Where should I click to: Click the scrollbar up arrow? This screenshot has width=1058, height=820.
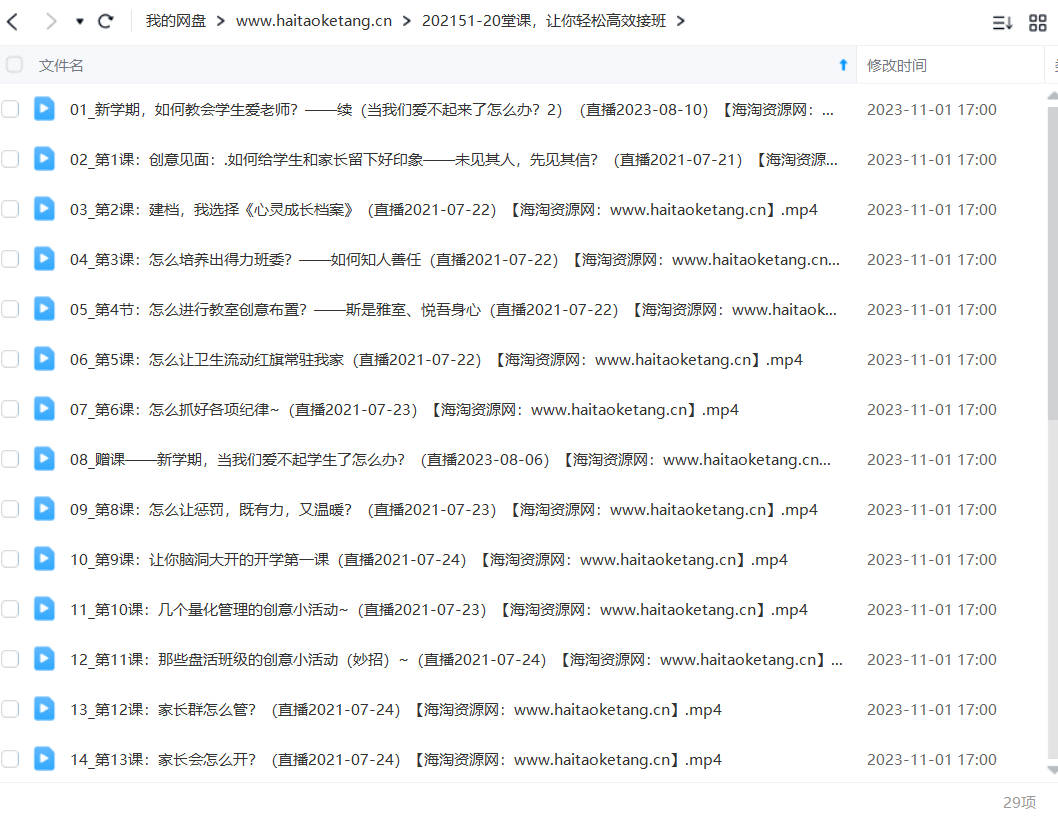(x=1053, y=96)
